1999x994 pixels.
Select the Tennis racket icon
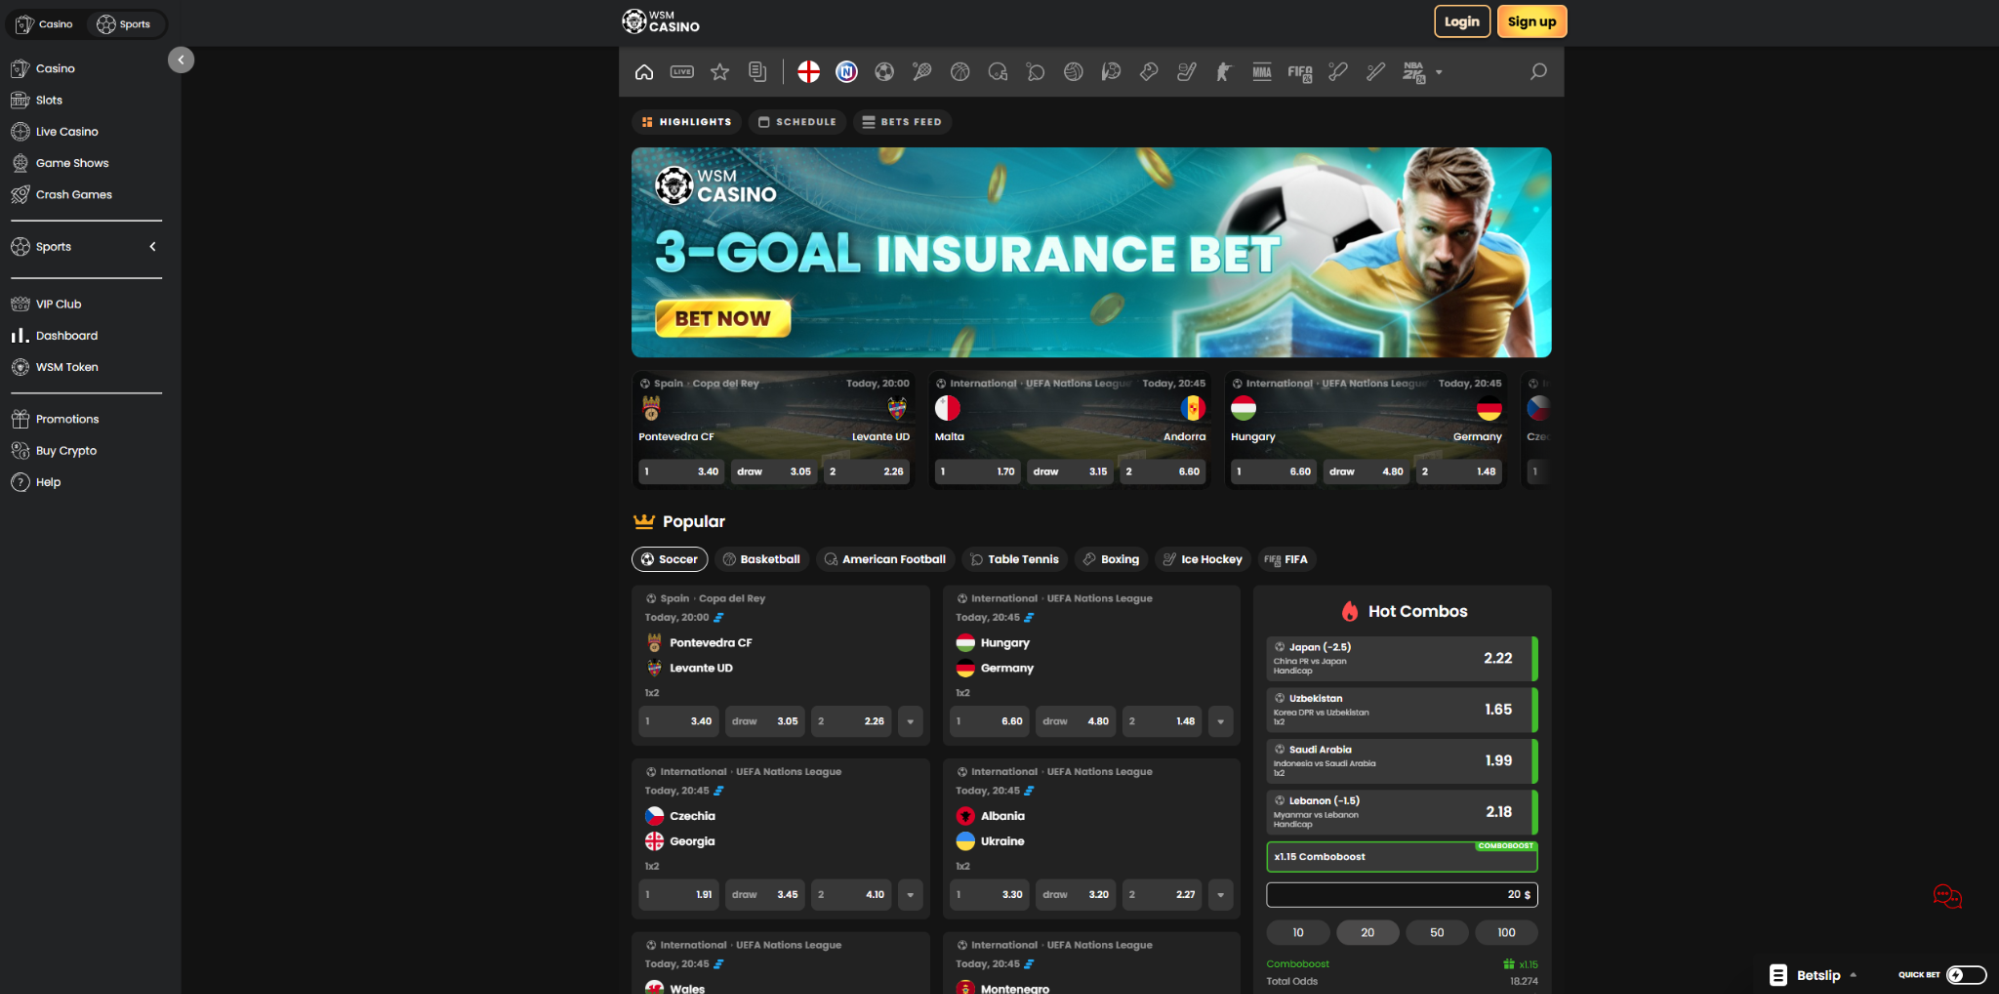point(922,72)
